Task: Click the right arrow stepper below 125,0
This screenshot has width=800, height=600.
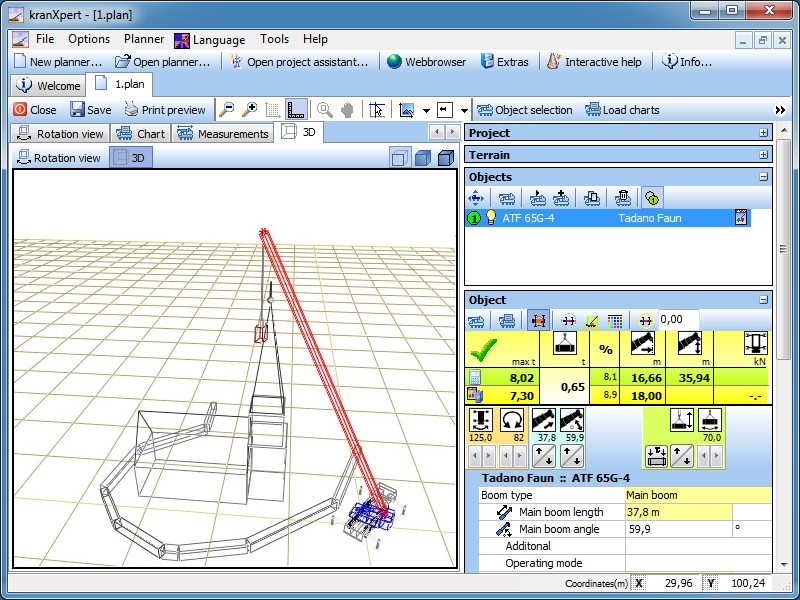Action: (489, 456)
